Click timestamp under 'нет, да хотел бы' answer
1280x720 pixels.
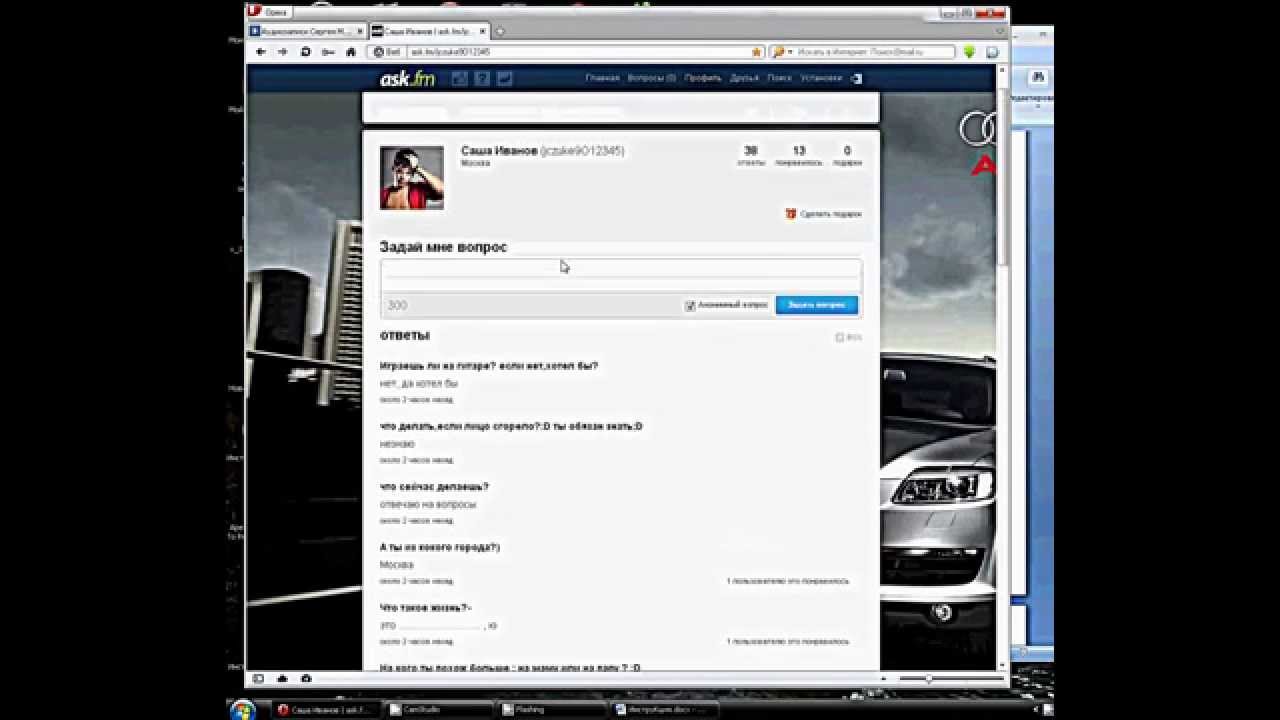pos(416,400)
